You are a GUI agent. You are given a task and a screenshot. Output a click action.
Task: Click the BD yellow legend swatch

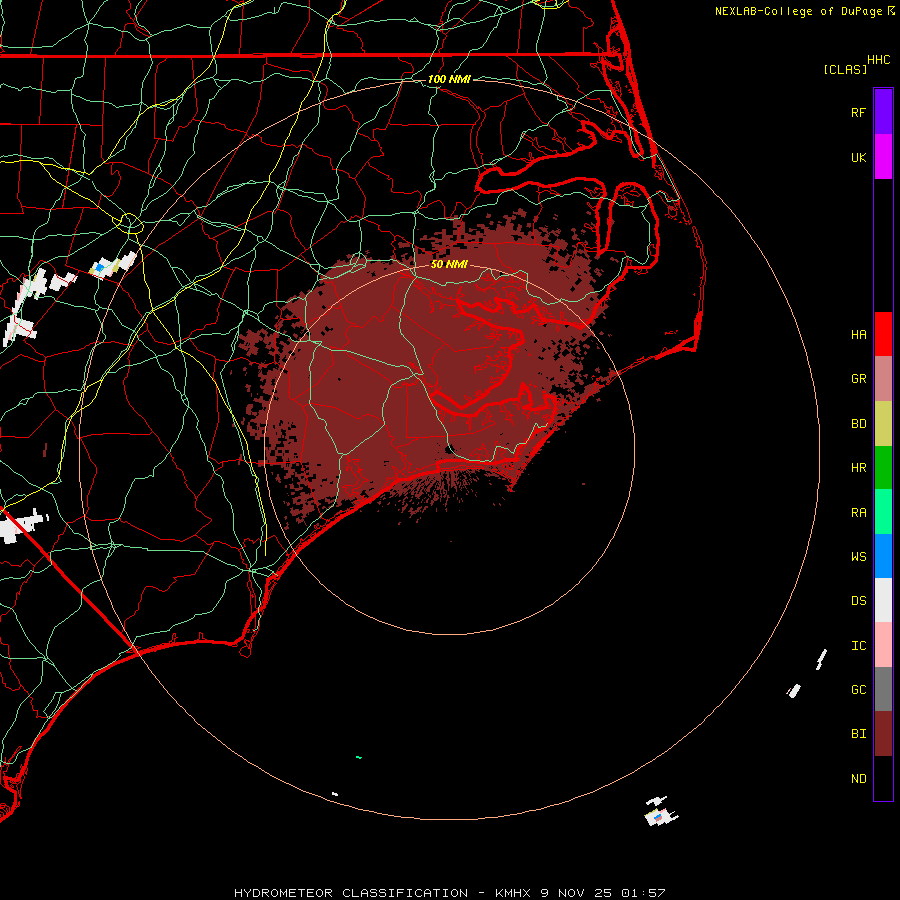pos(883,424)
